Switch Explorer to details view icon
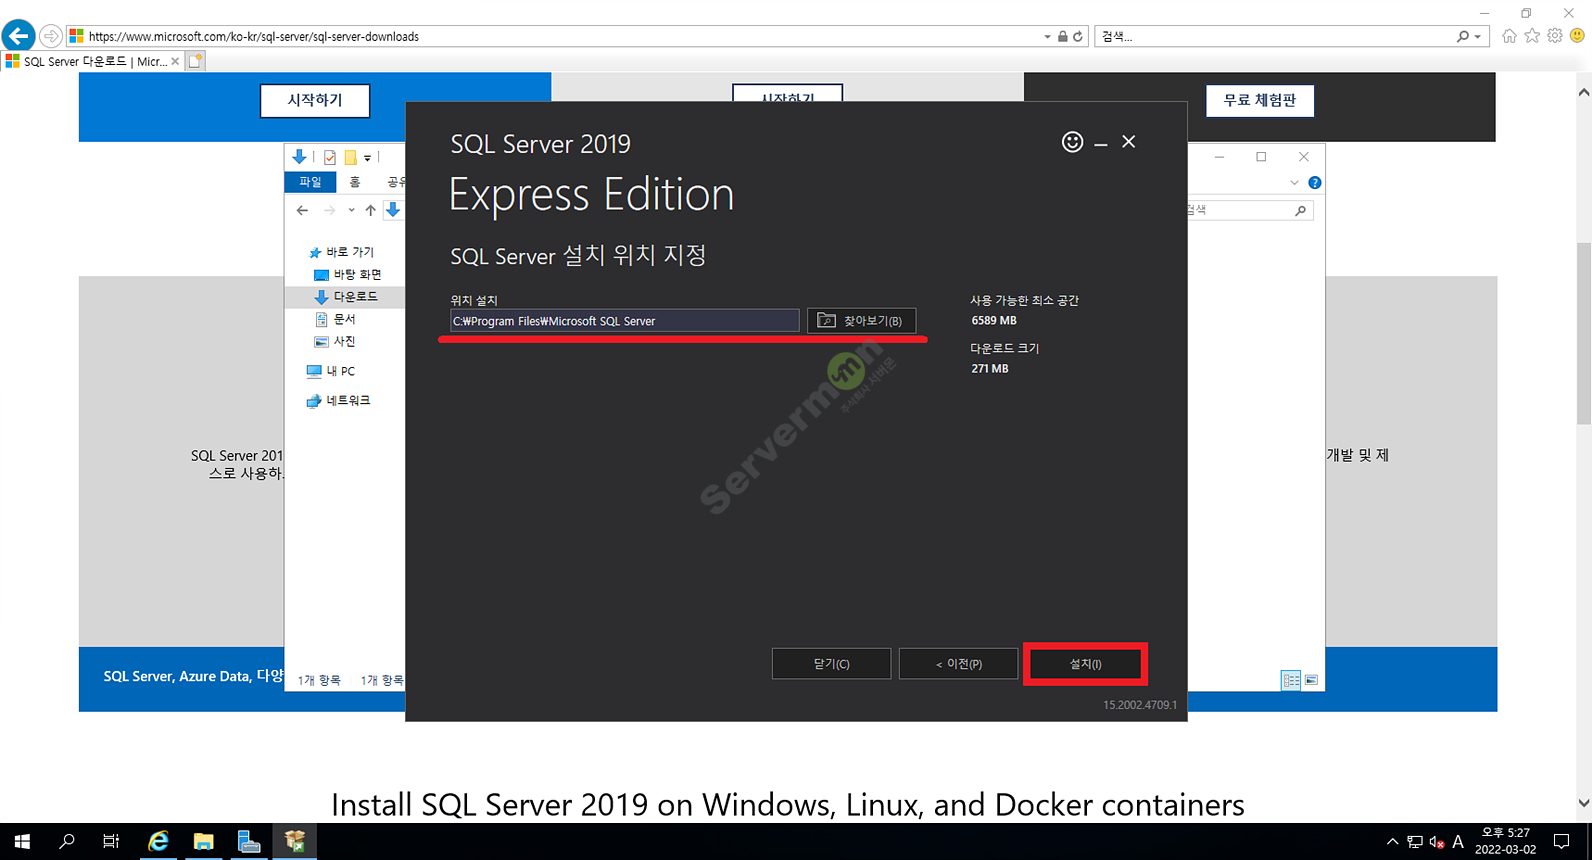The width and height of the screenshot is (1592, 860). [1291, 680]
